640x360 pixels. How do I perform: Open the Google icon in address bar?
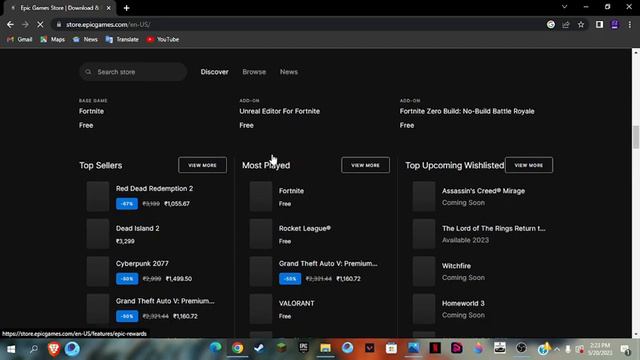point(551,24)
